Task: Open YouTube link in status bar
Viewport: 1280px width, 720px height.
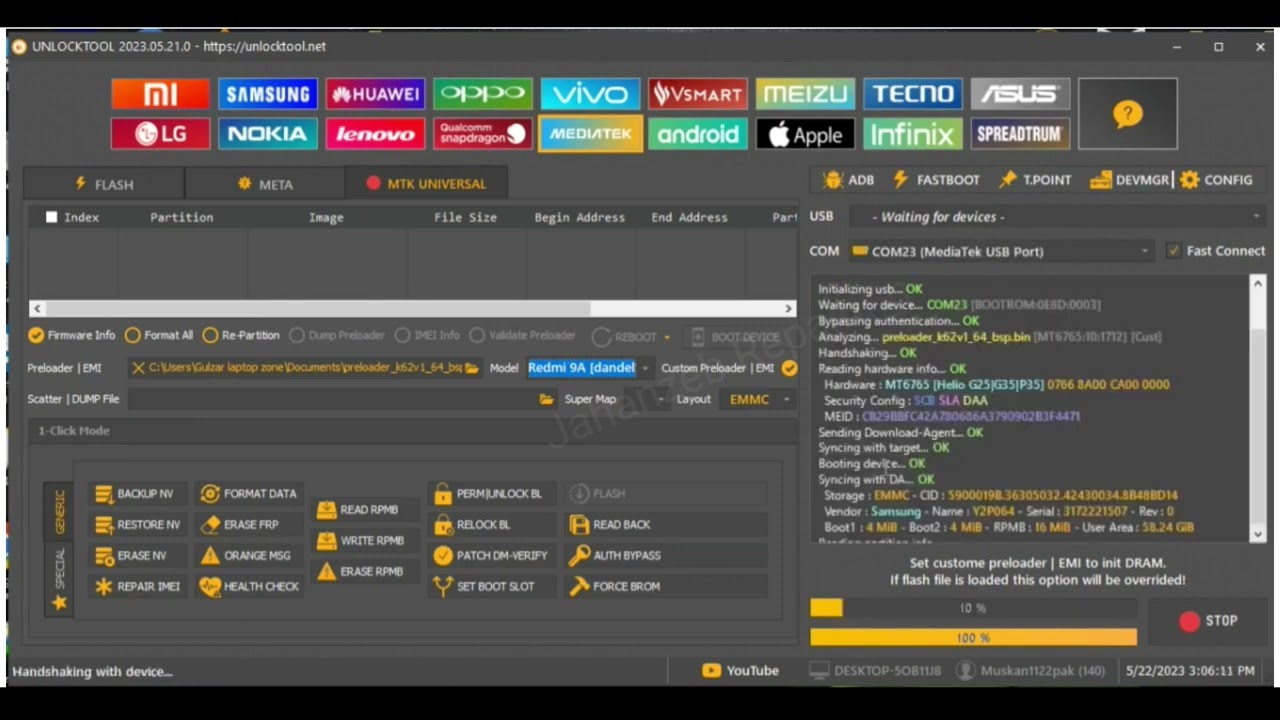Action: point(740,671)
